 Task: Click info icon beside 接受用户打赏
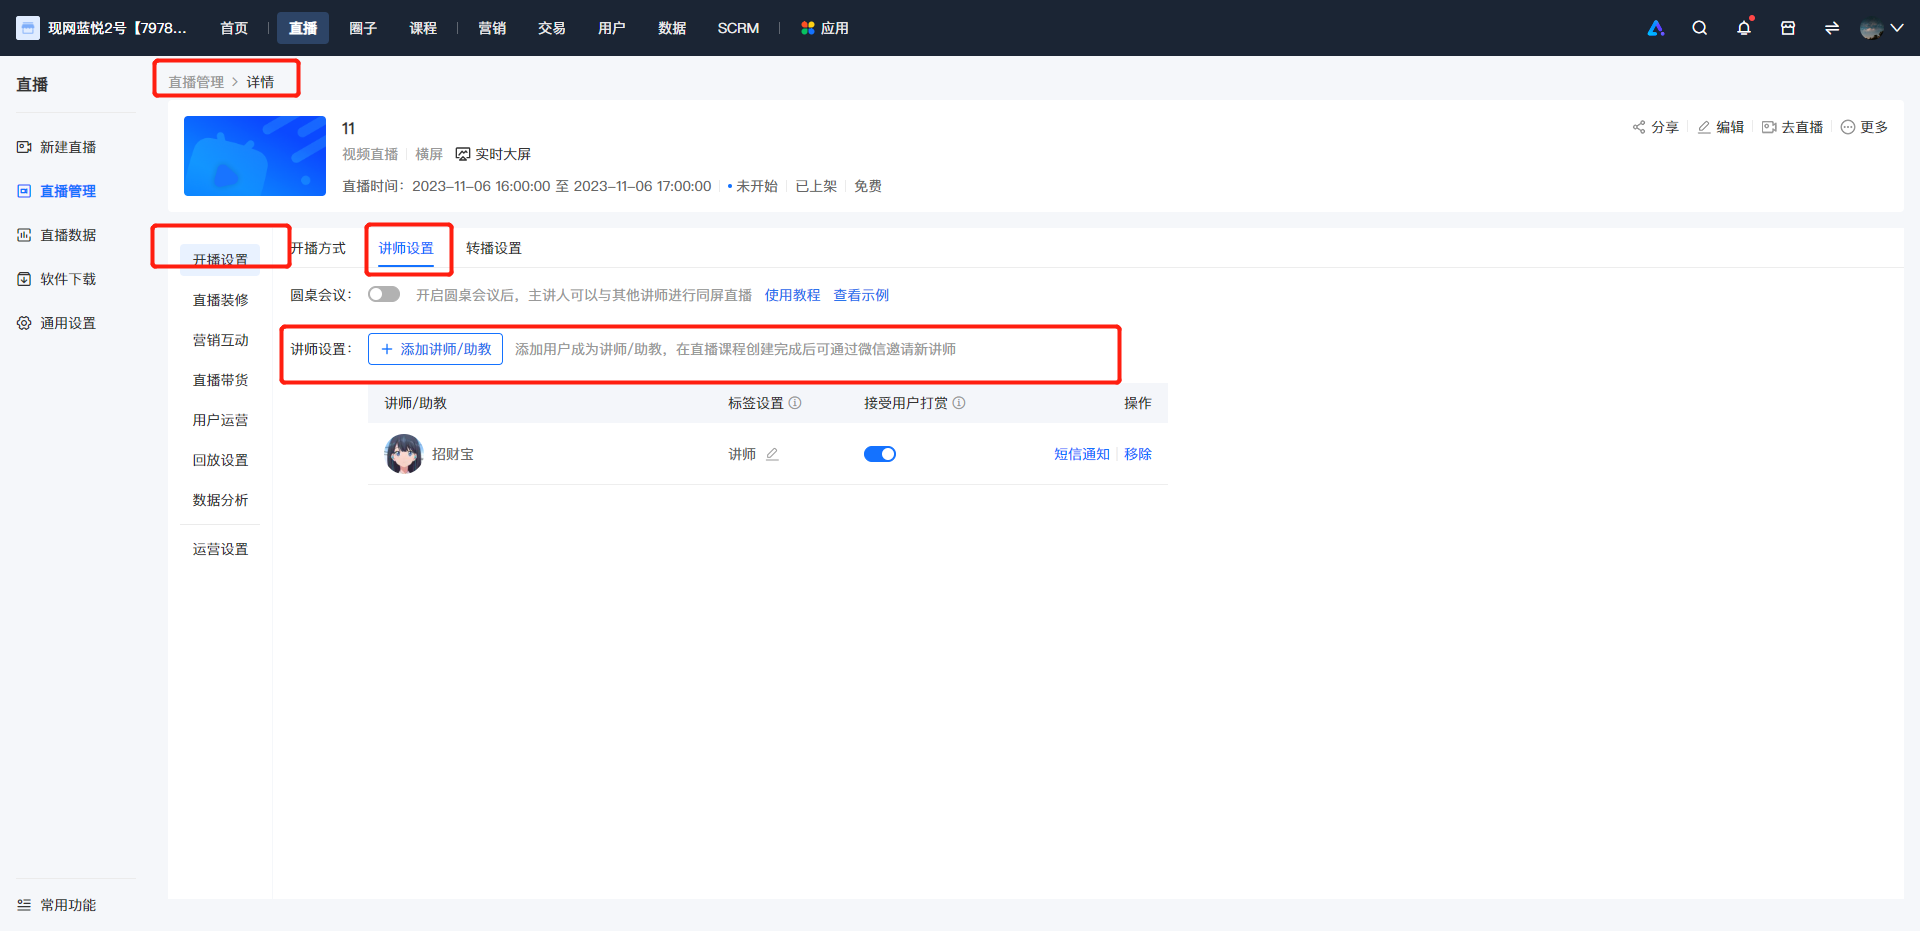959,403
